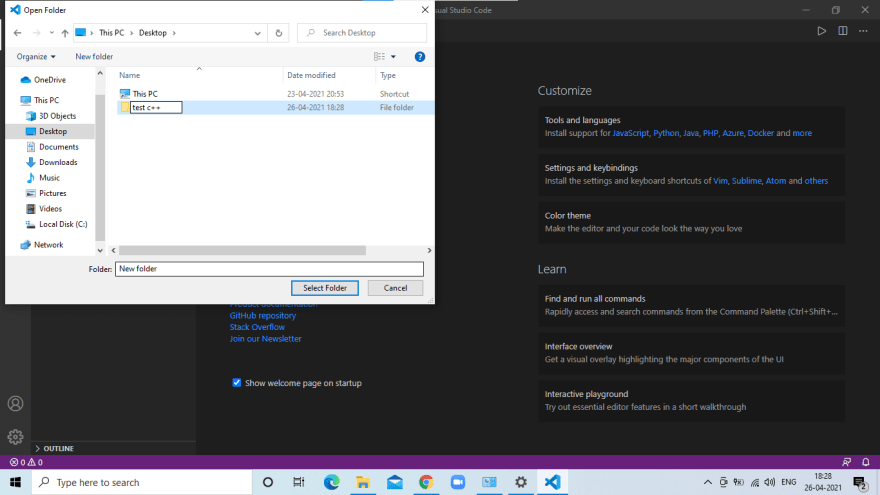Click the horizontal scrollbar in file list
This screenshot has width=880, height=495.
point(242,250)
